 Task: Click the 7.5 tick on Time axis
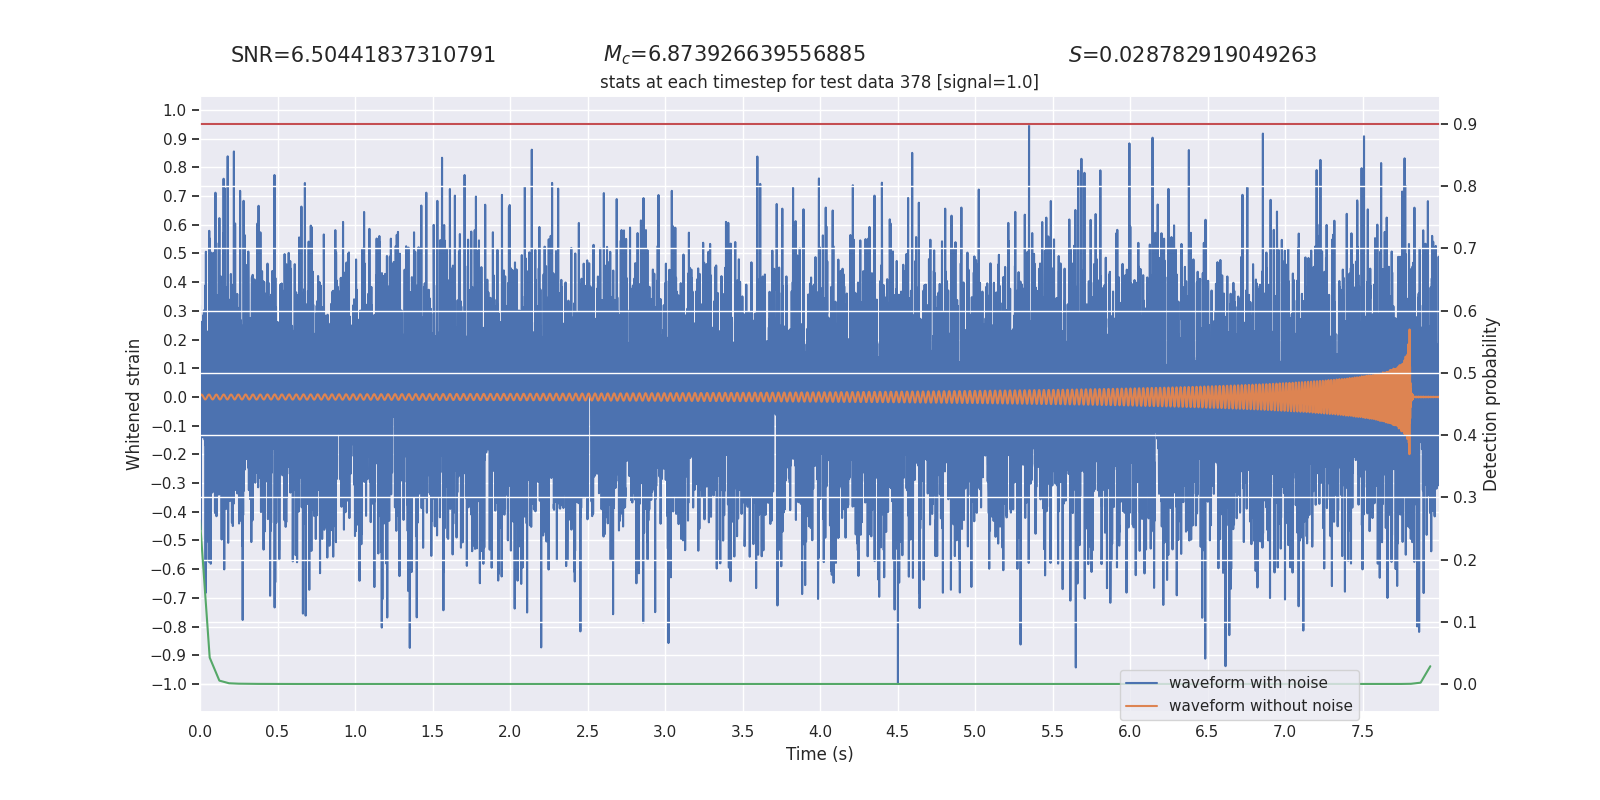point(1362,731)
